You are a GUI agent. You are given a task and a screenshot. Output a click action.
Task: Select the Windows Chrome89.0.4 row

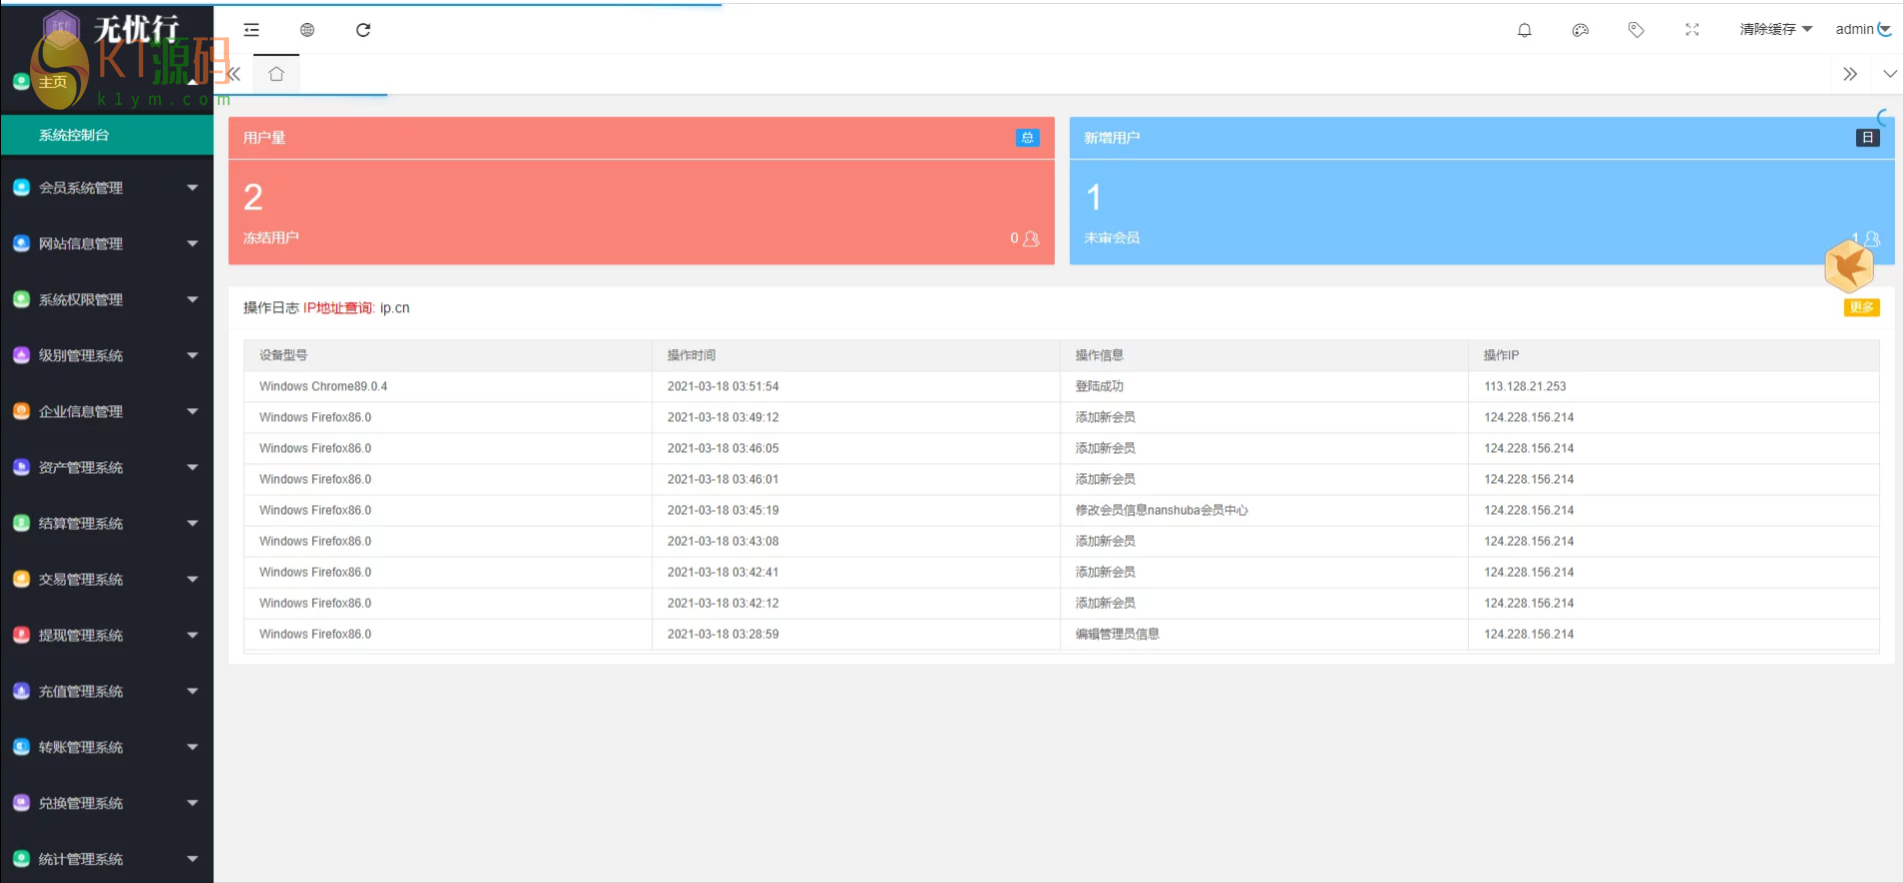pos(1061,386)
